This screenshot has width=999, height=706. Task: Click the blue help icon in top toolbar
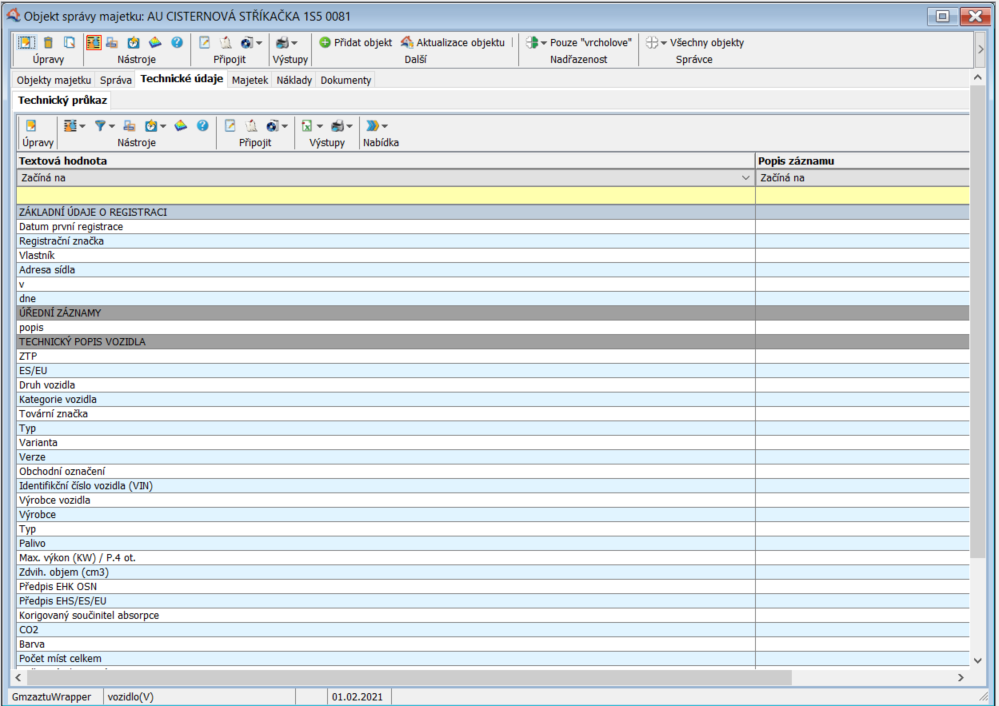pyautogui.click(x=177, y=43)
